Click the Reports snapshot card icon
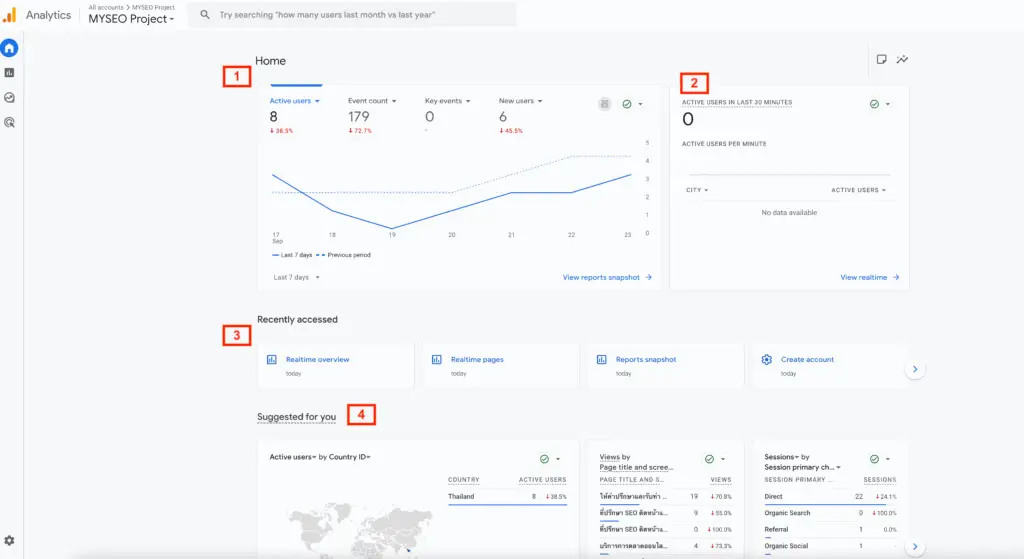The height and width of the screenshot is (559, 1024). point(601,359)
